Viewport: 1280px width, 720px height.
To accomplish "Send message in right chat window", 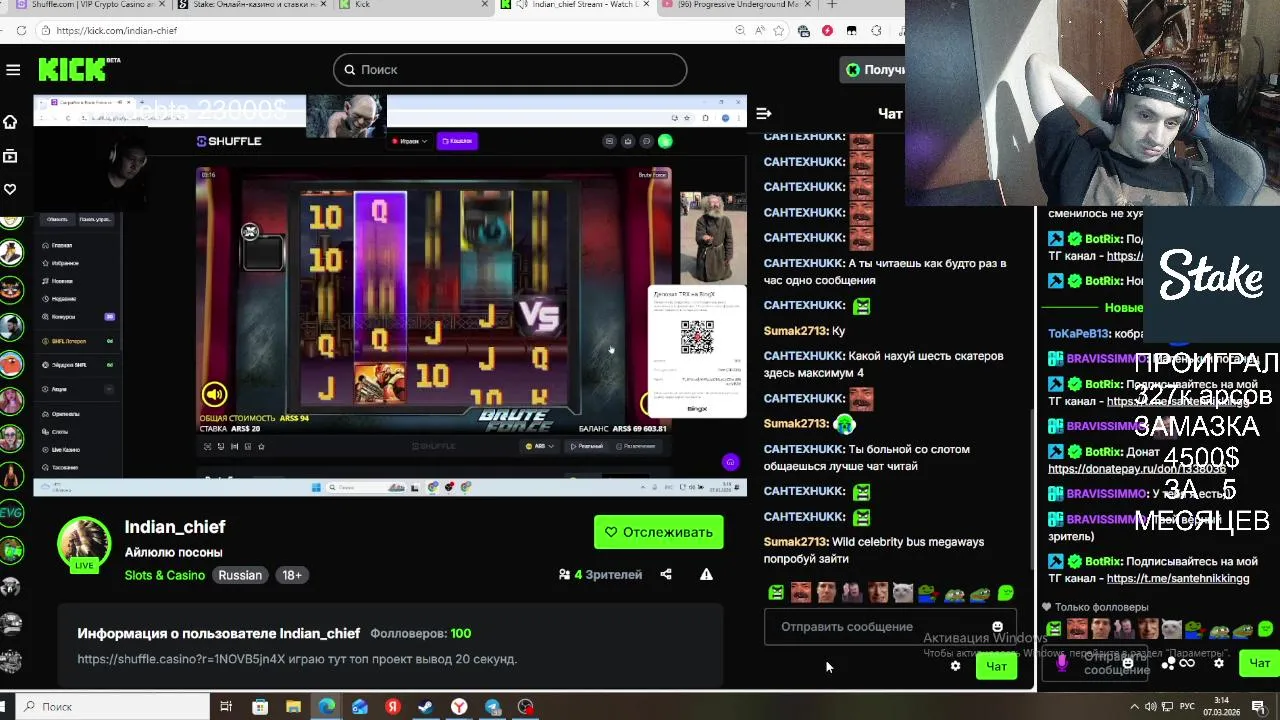I will 1259,663.
